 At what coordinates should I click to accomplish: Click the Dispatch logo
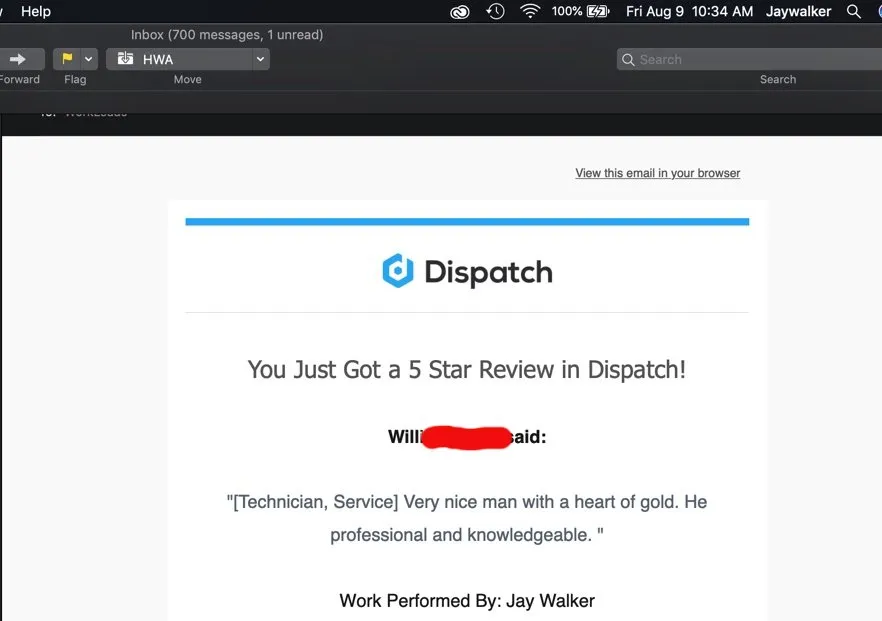(x=467, y=272)
